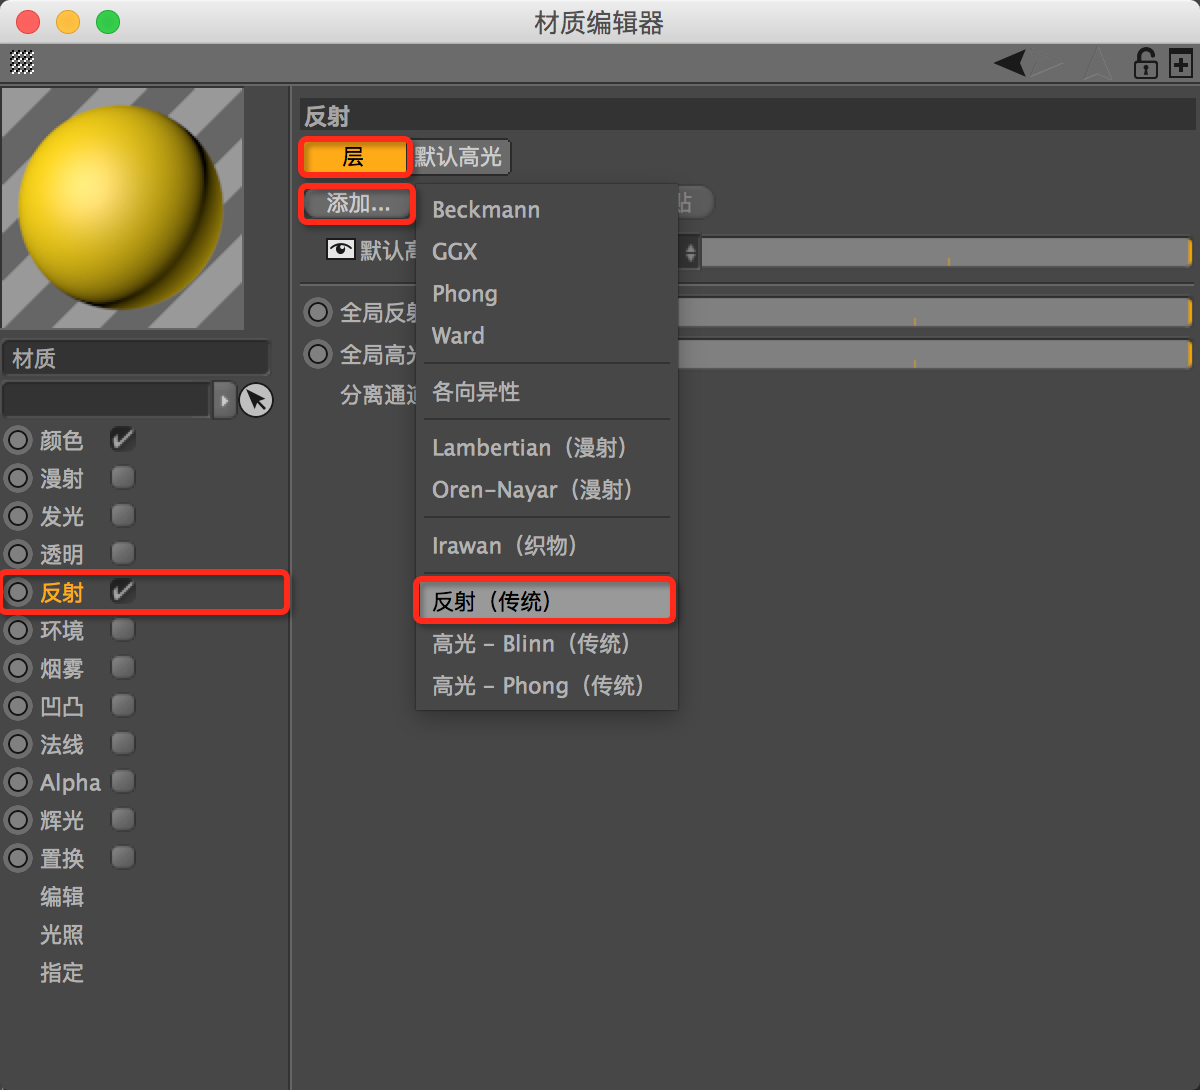
Task: Click the radio circle next to 全局高光
Action: pyautogui.click(x=318, y=353)
